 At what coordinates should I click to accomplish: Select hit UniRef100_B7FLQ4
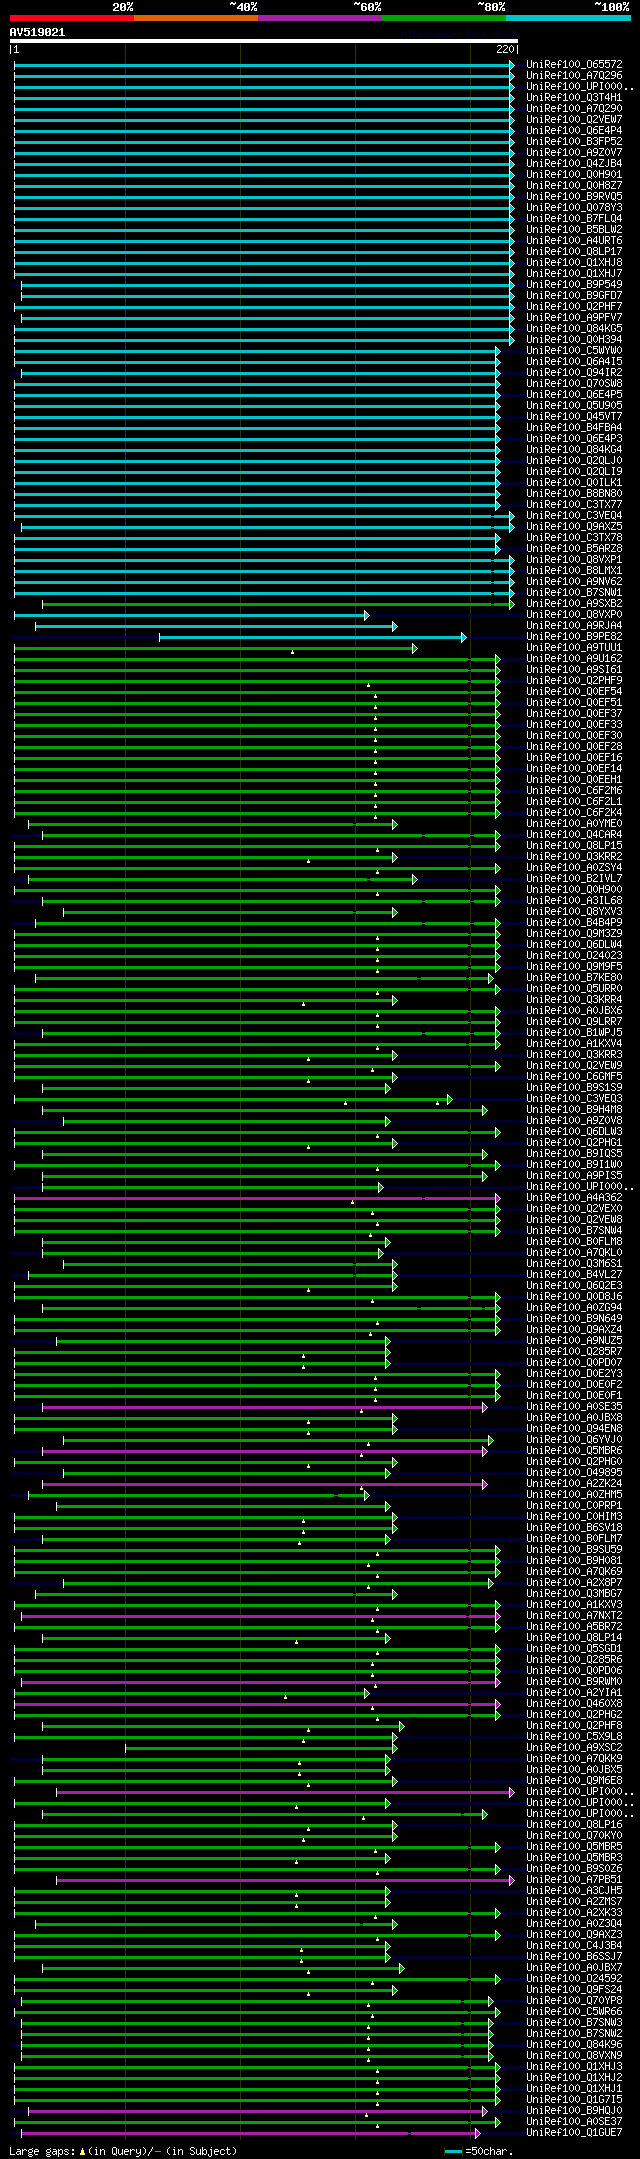point(574,219)
